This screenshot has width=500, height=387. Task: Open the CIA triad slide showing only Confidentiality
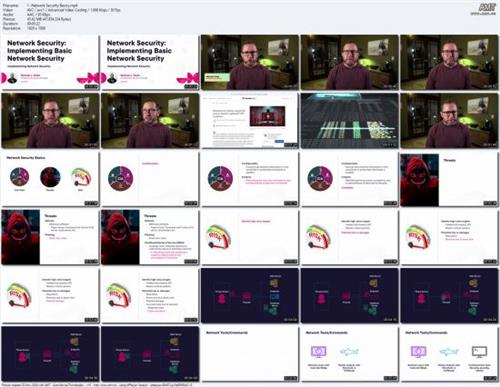point(150,179)
